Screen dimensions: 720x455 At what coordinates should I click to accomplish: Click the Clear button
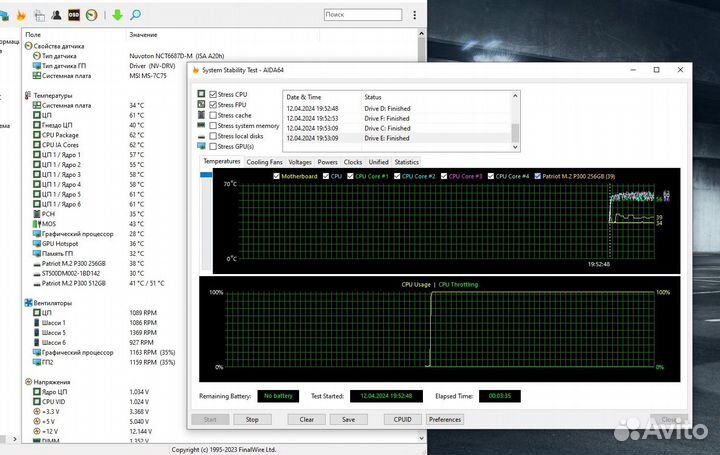306,419
